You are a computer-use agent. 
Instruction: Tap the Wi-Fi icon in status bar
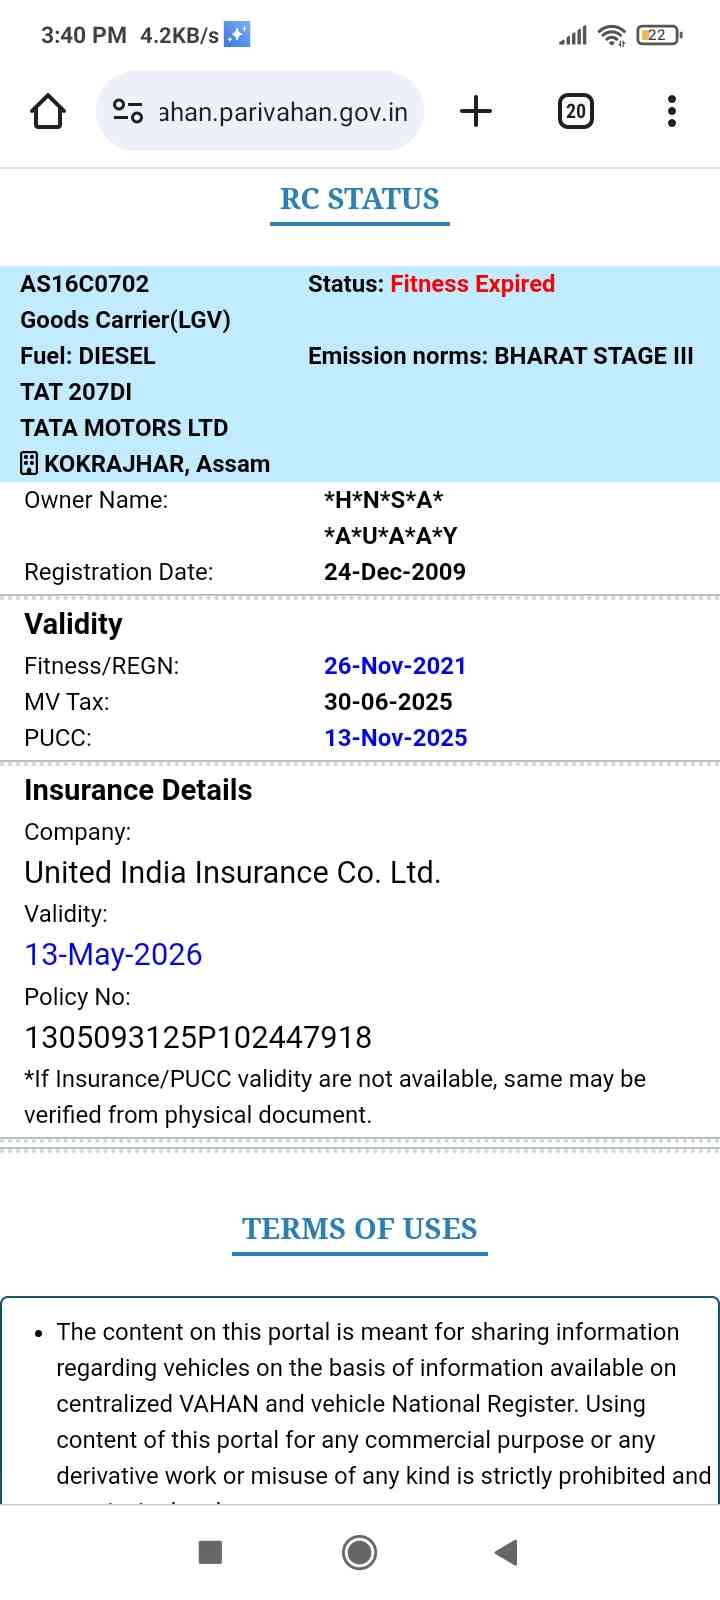click(611, 36)
